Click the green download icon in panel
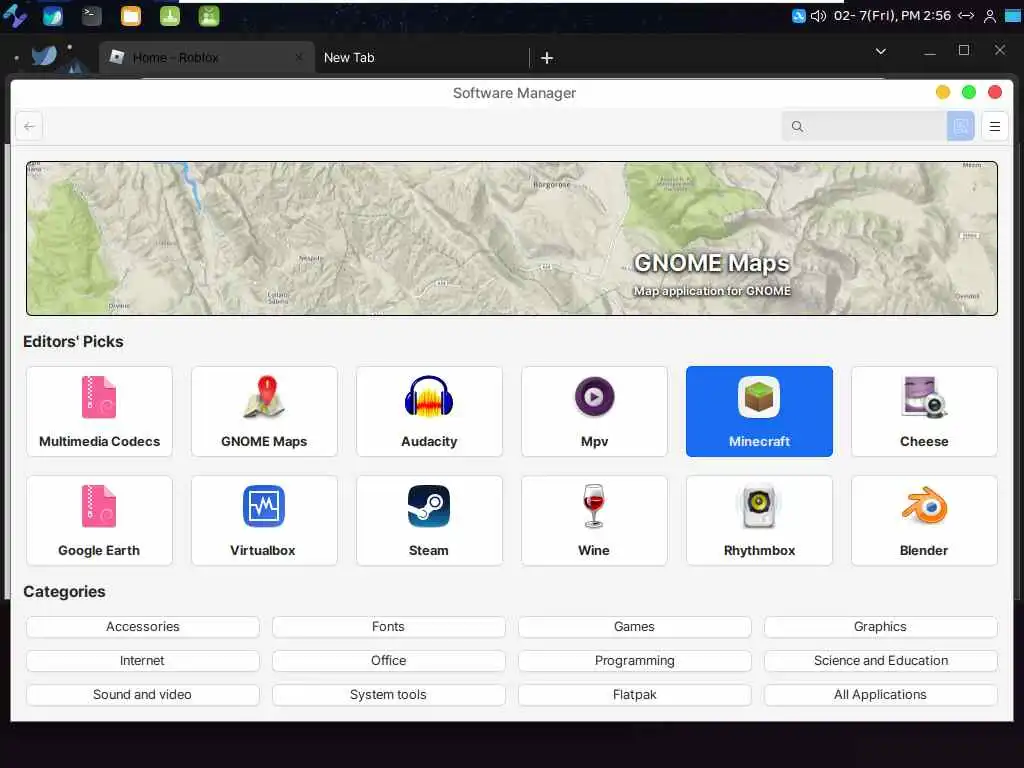 point(170,16)
